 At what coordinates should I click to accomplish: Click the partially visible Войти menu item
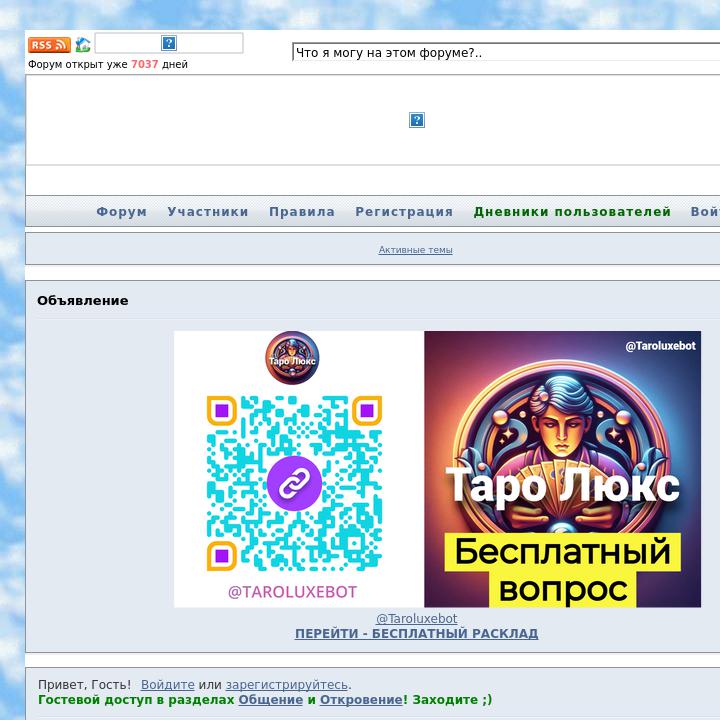coord(705,212)
